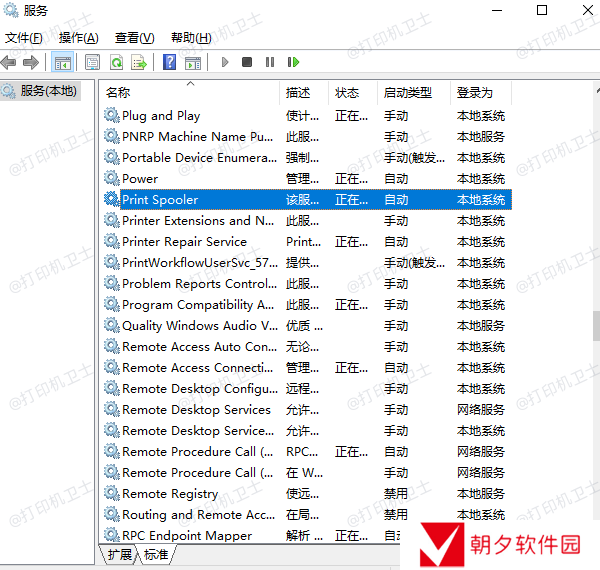The width and height of the screenshot is (600, 570).
Task: Click gear icon of Remote Desktop Services
Action: tap(112, 409)
